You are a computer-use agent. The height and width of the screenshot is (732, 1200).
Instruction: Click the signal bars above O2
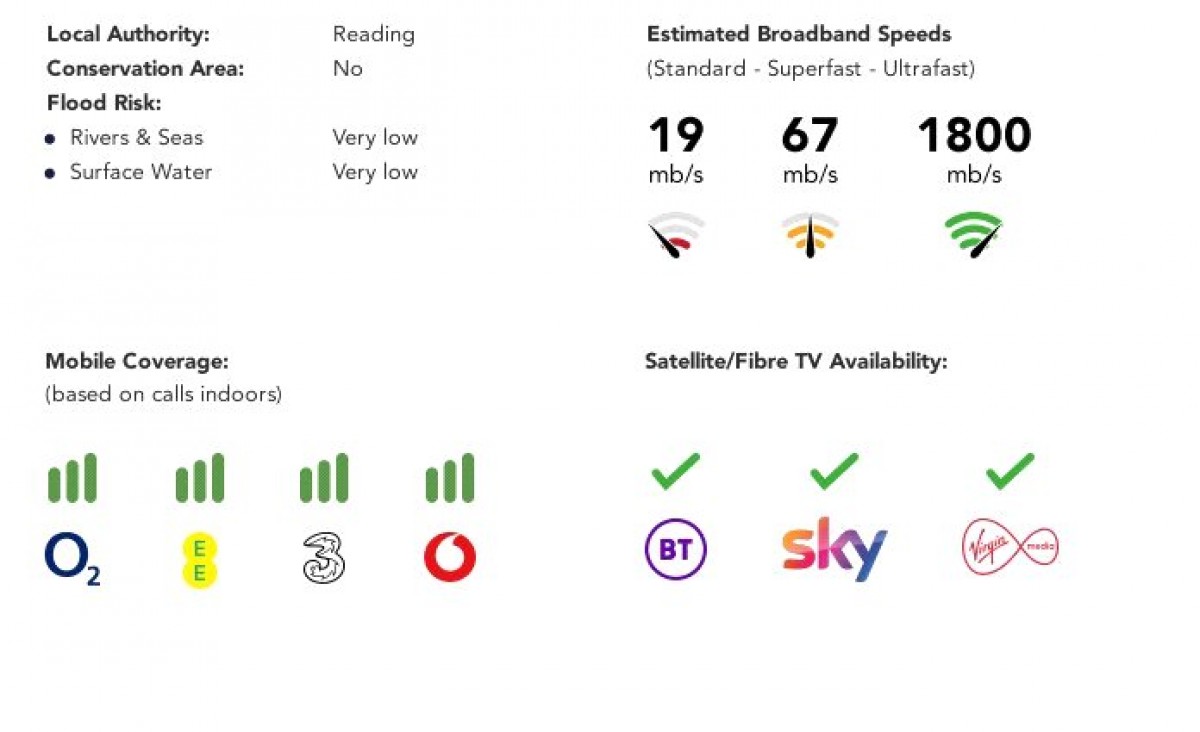pyautogui.click(x=73, y=478)
